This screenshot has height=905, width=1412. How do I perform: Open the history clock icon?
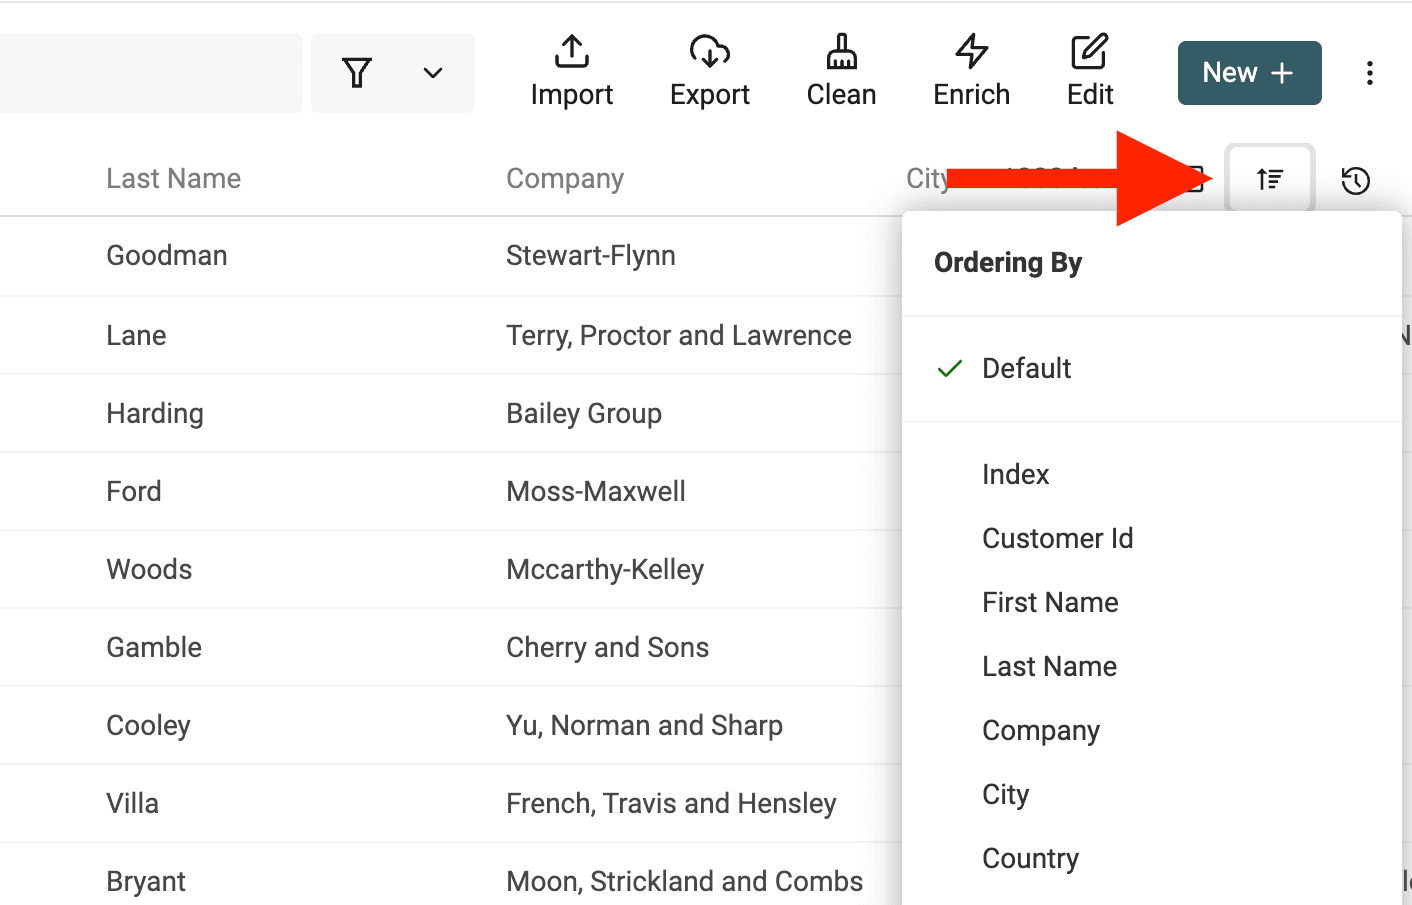click(x=1355, y=180)
